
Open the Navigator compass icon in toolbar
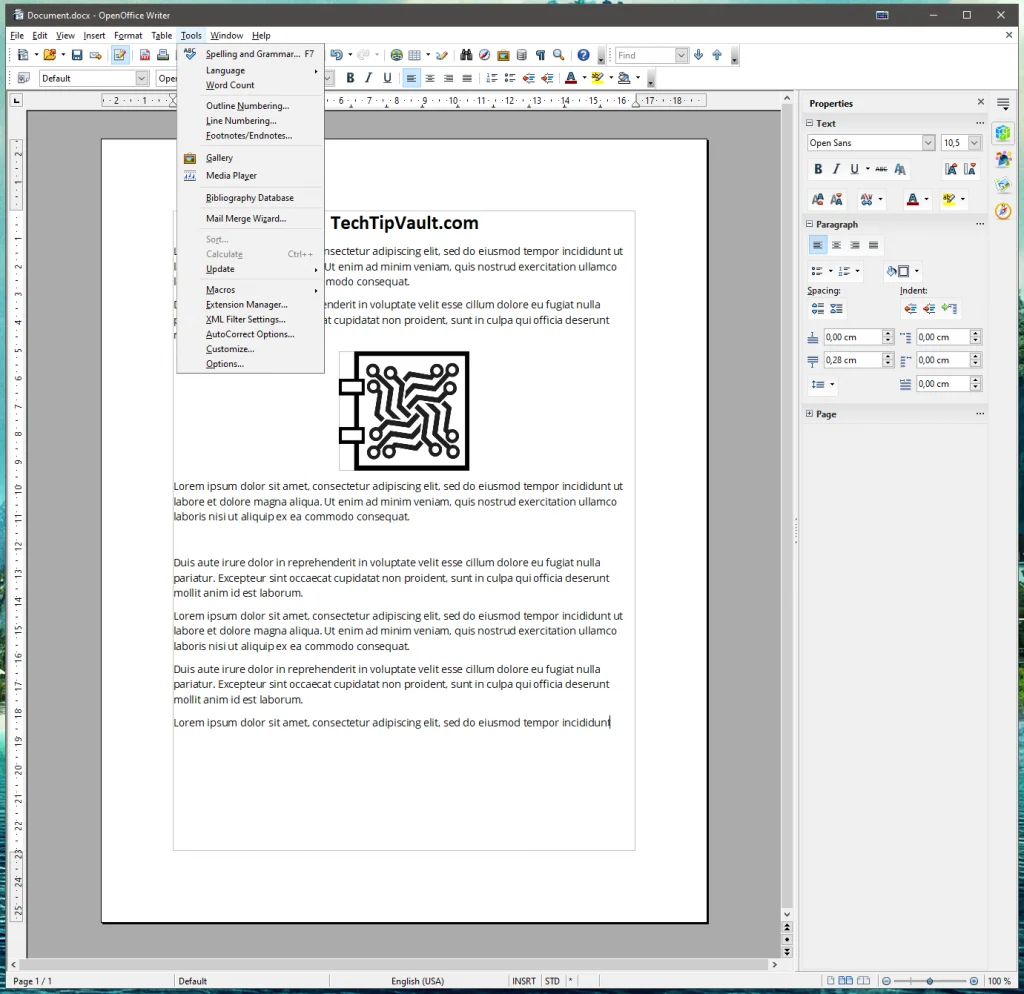484,56
